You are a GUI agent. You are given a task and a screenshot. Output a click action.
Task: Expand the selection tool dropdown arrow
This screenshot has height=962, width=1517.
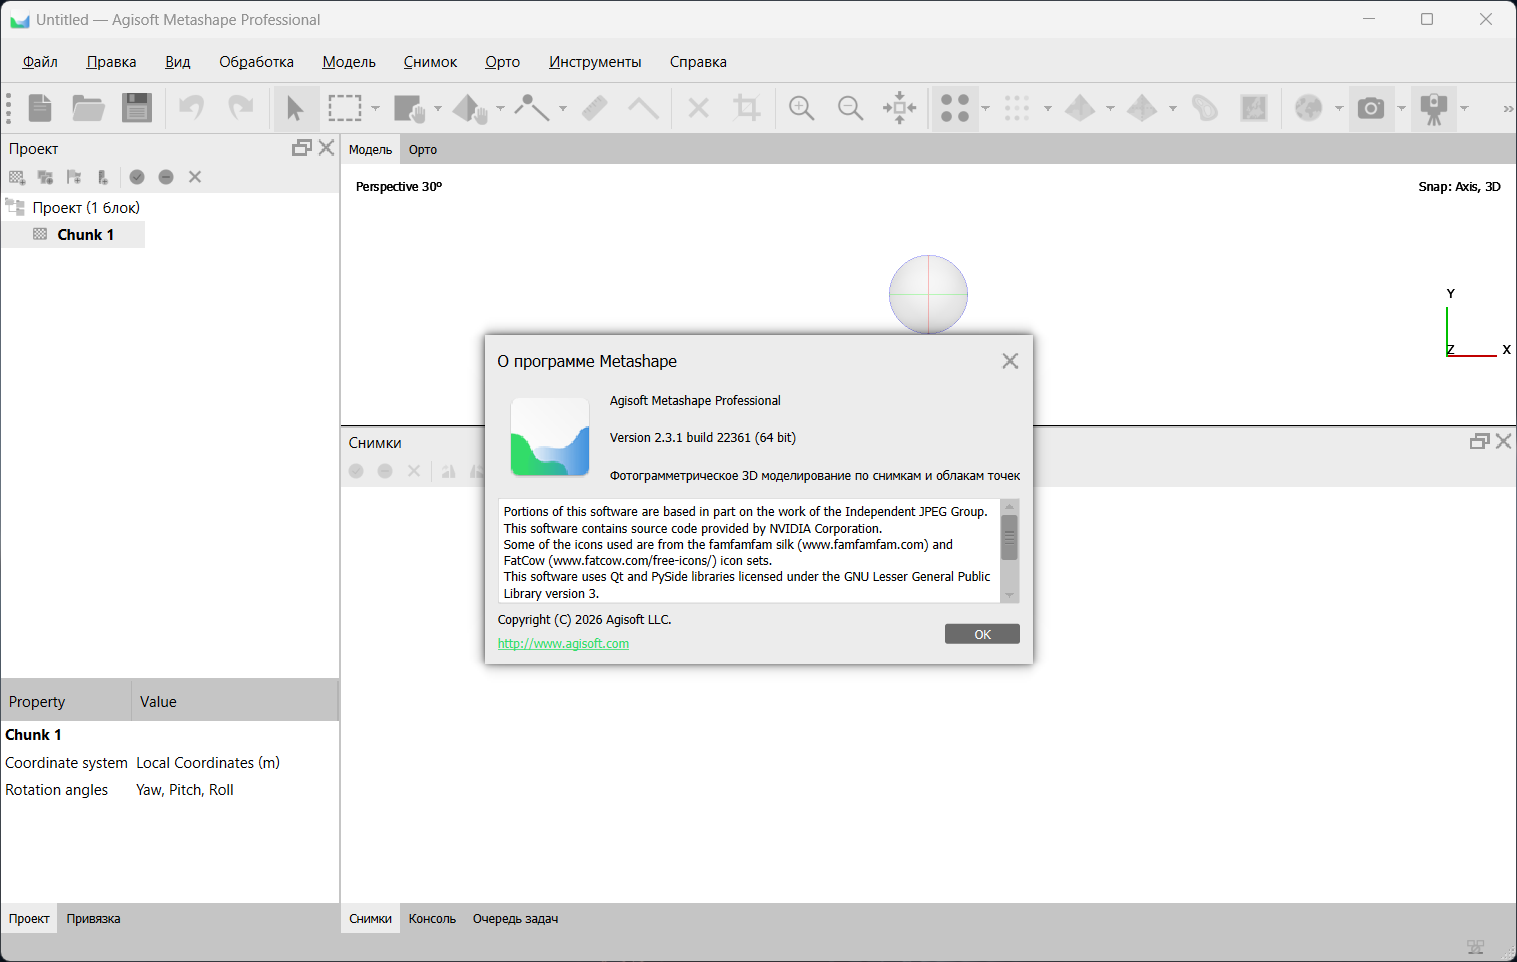coord(375,108)
